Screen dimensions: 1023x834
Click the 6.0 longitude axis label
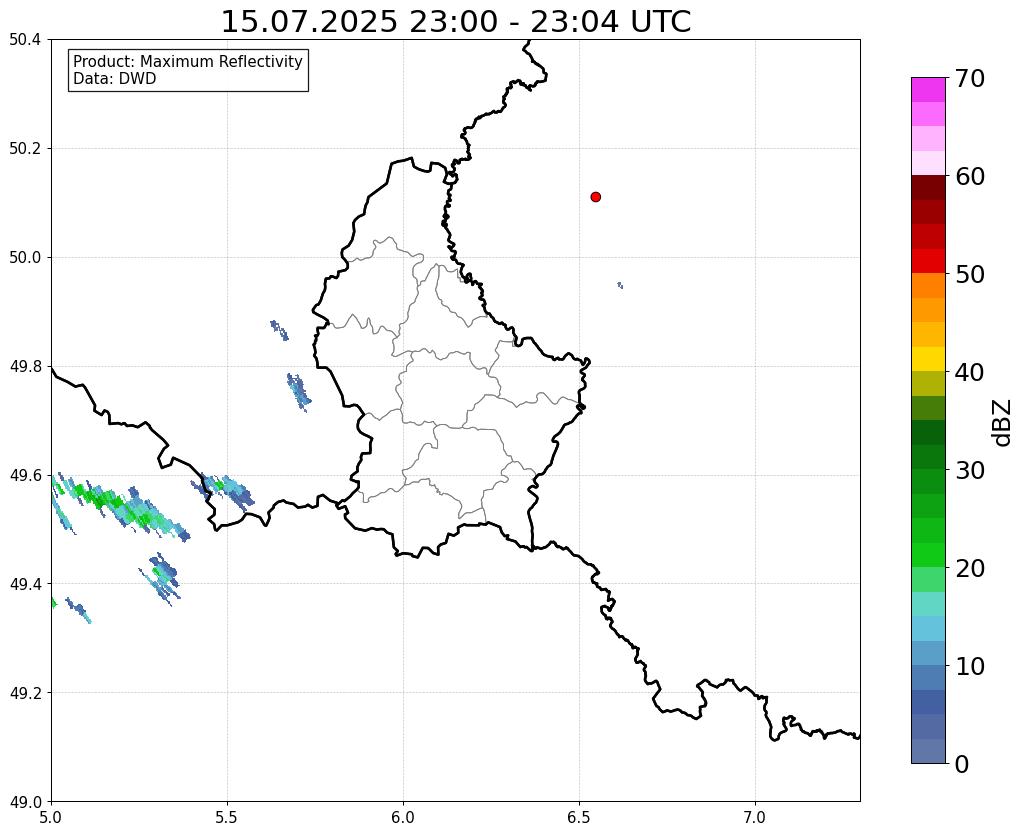[403, 818]
